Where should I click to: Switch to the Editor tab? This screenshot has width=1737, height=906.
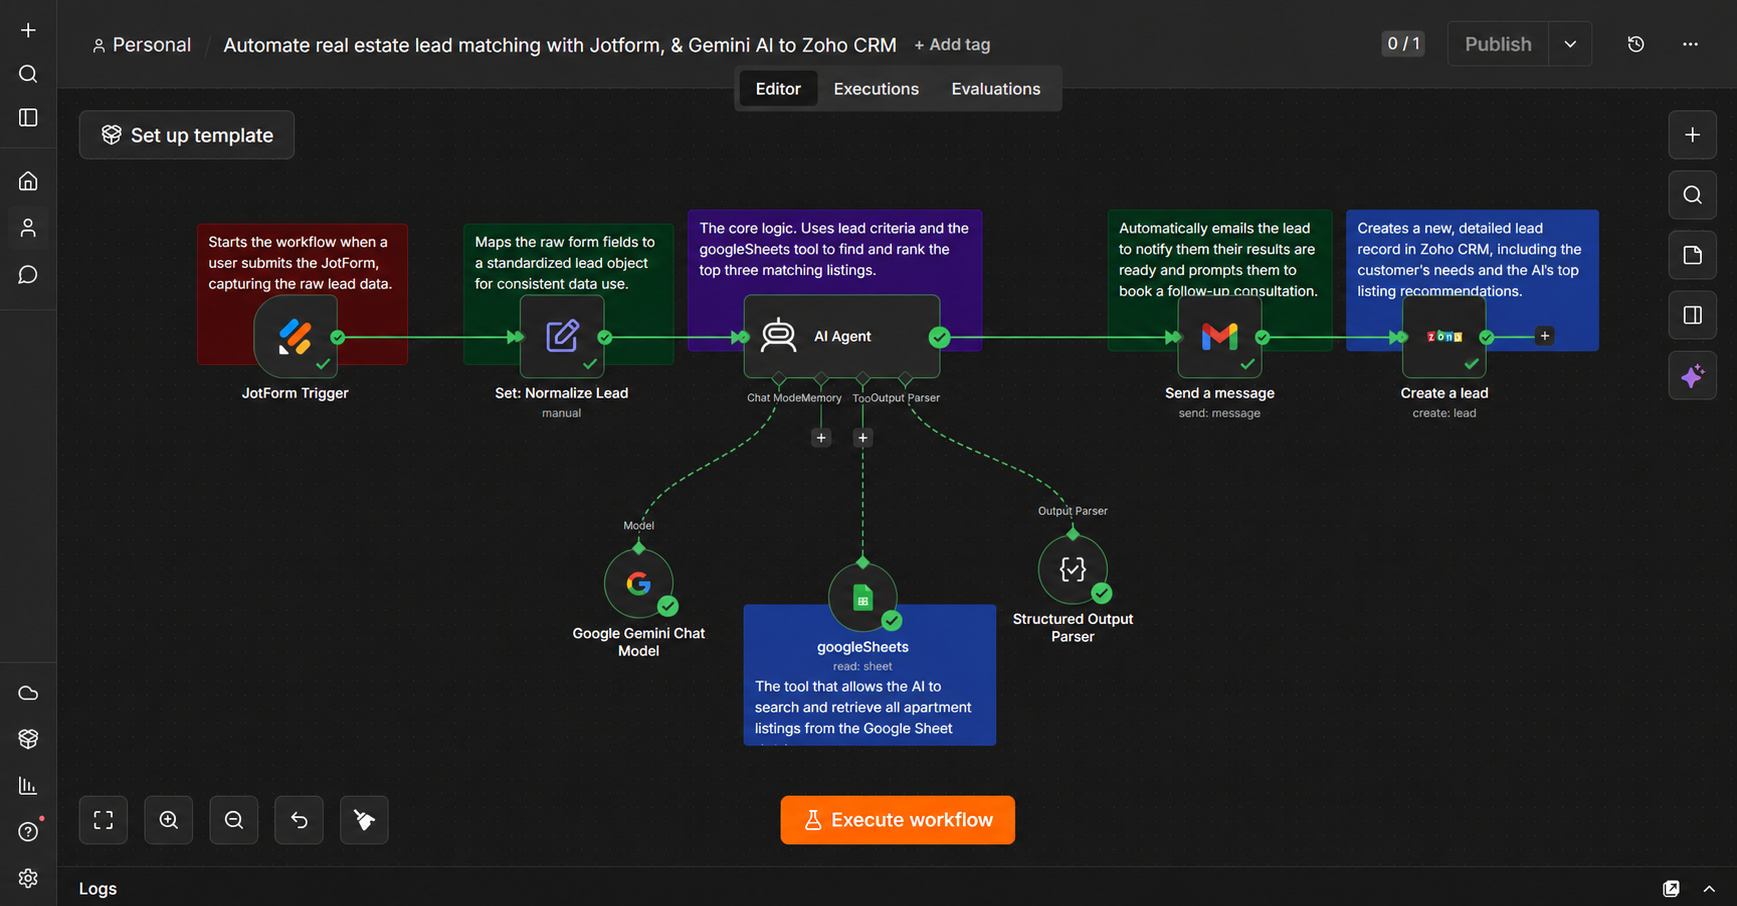(x=778, y=89)
